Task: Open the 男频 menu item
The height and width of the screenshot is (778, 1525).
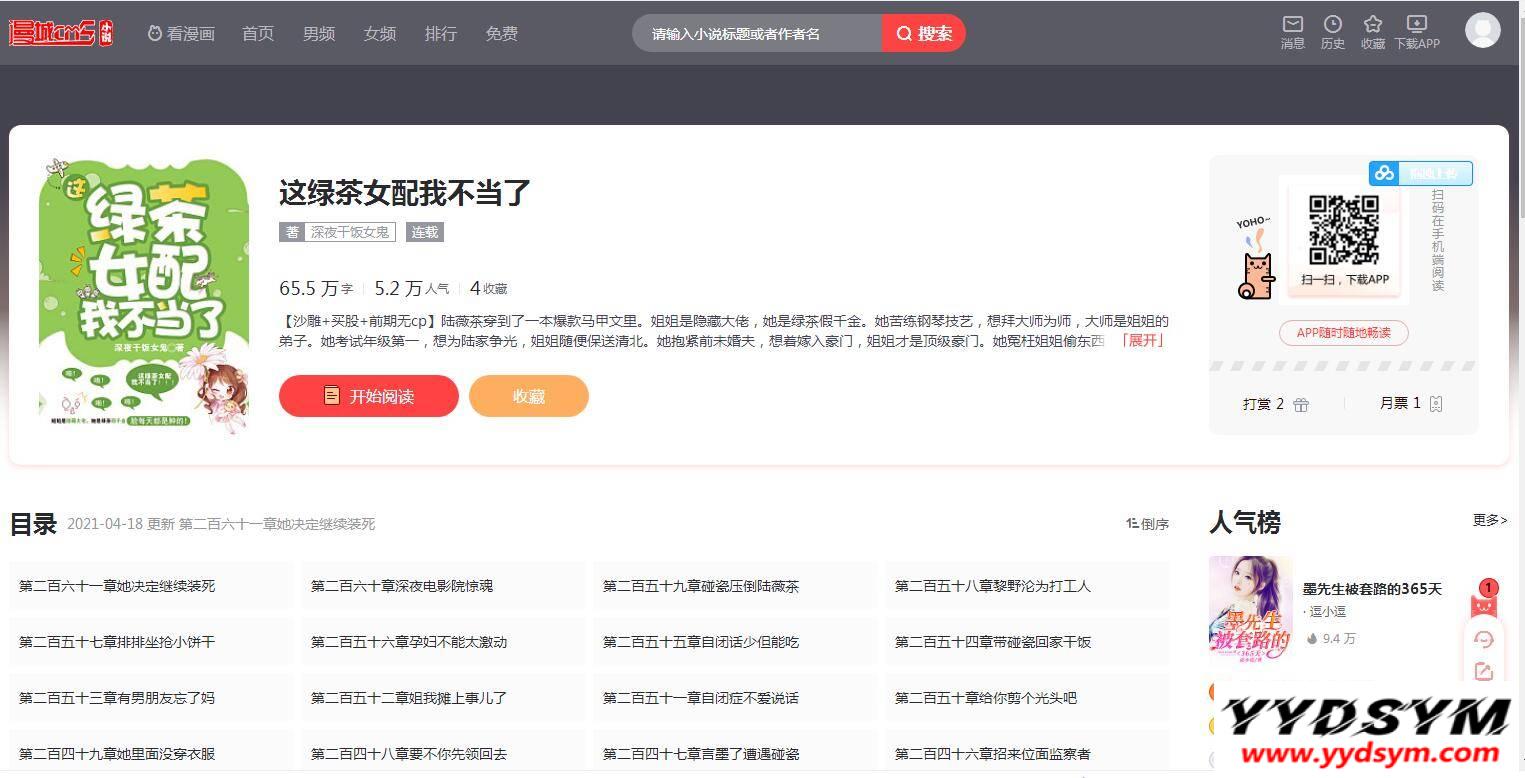Action: [x=318, y=33]
